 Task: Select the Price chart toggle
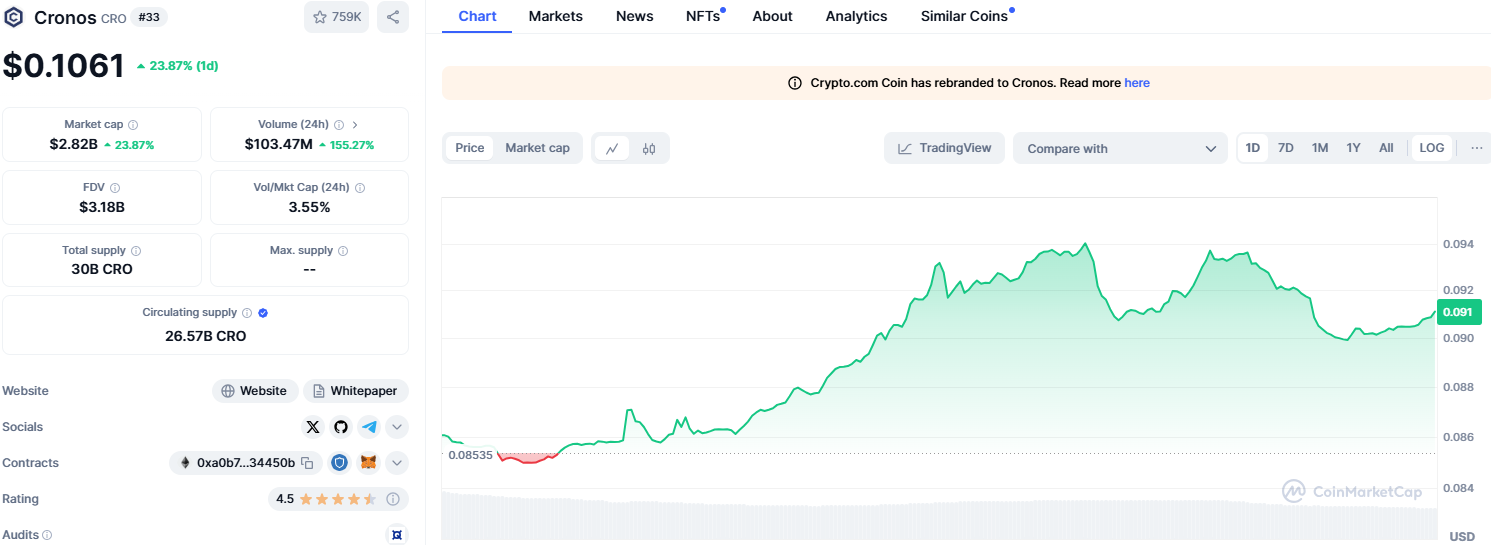(x=470, y=148)
